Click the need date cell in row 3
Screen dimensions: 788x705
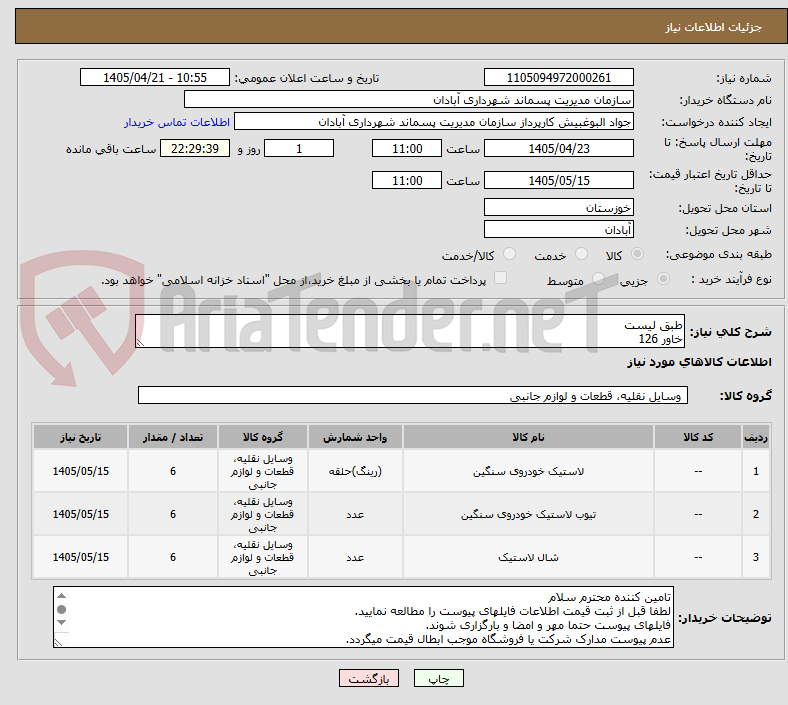pos(80,557)
